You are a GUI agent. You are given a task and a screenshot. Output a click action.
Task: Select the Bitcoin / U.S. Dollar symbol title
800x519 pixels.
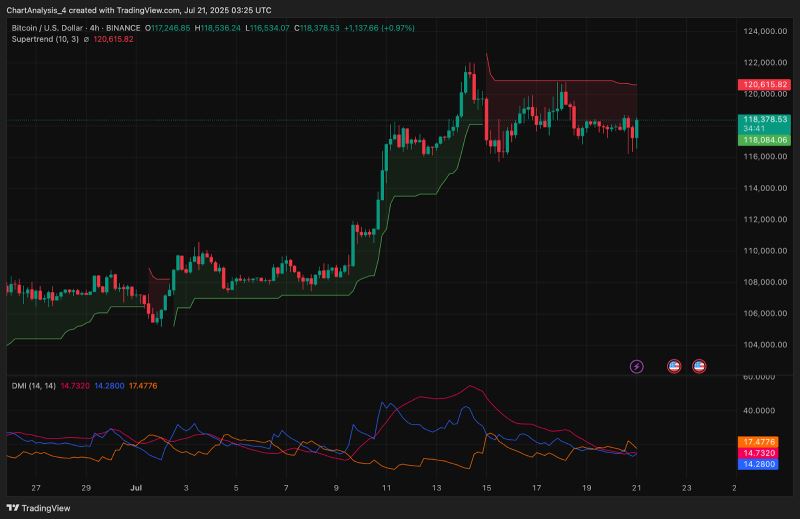49,28
